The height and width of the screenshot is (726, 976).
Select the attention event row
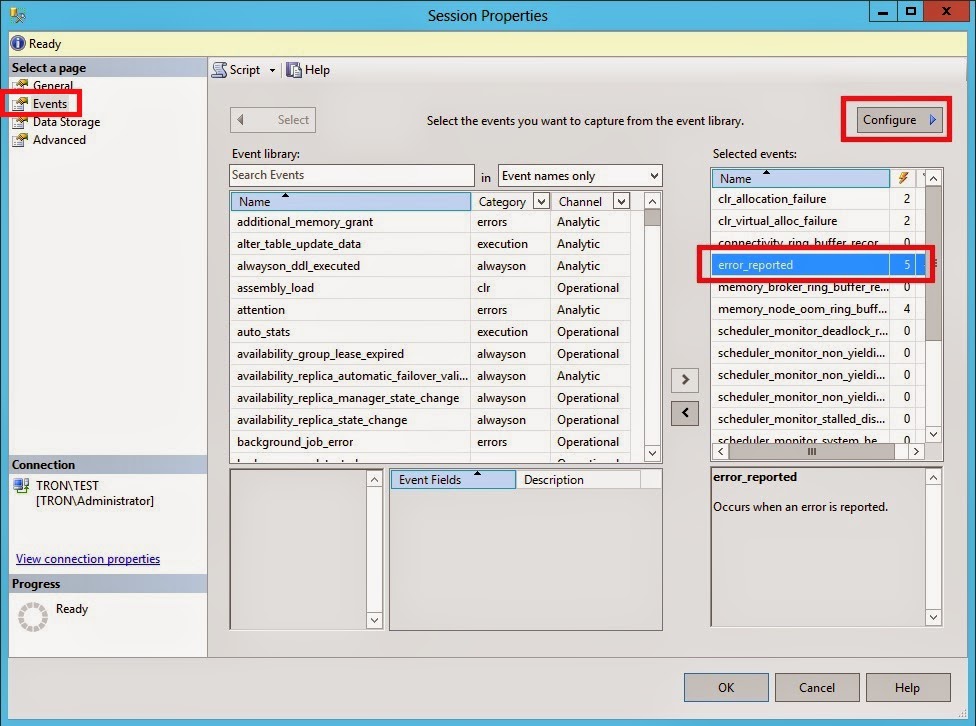pos(430,309)
